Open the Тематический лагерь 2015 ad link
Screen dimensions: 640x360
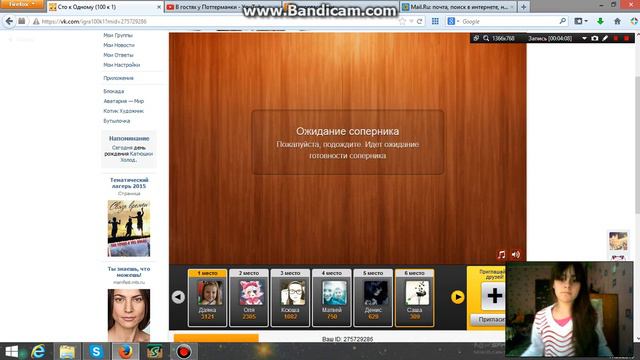(x=129, y=183)
